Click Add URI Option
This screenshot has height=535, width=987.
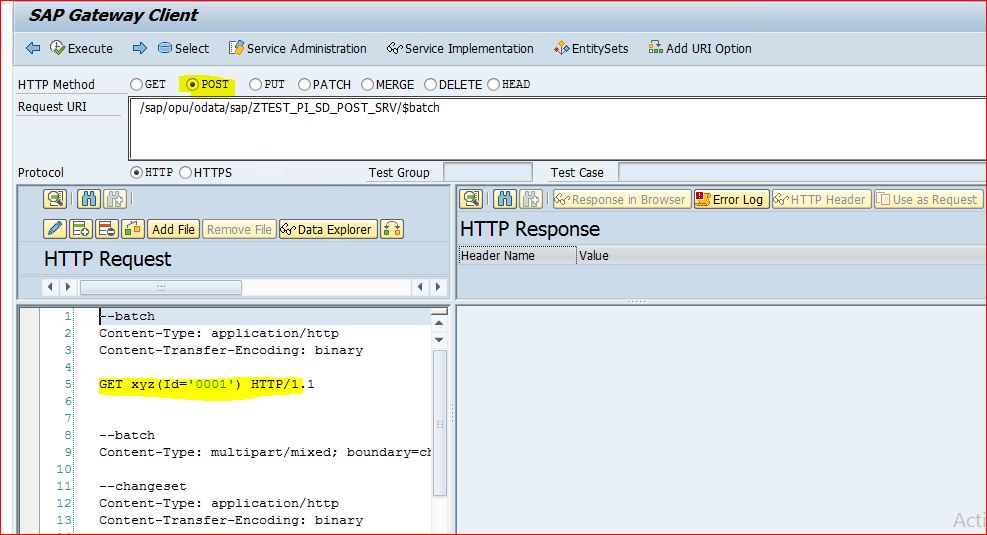(700, 48)
